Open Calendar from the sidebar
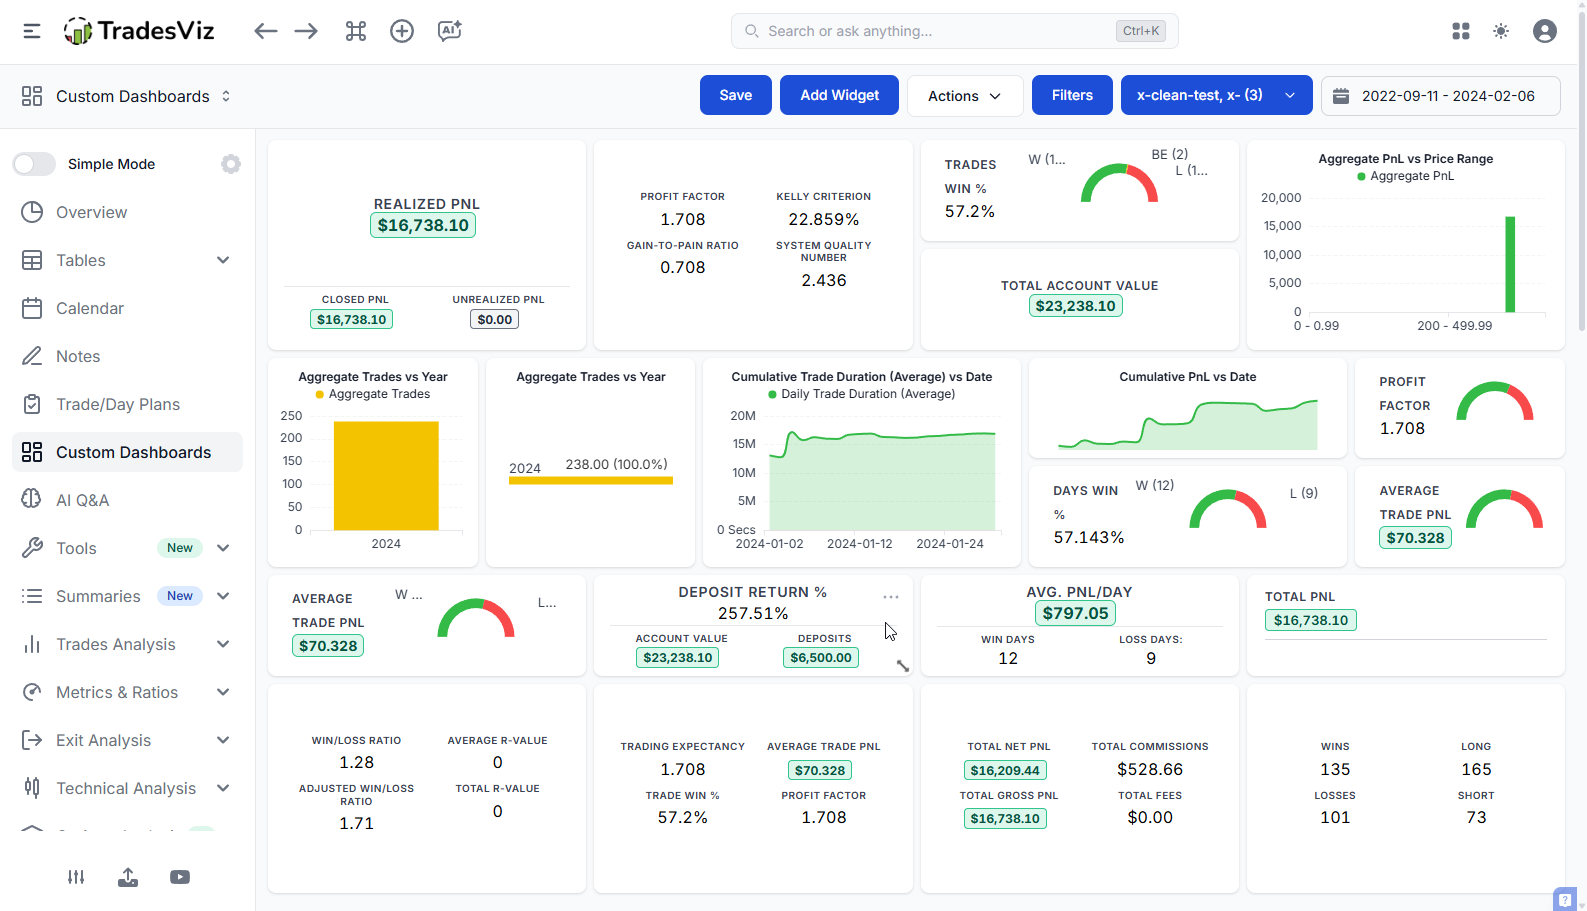This screenshot has height=911, width=1587. pos(90,308)
